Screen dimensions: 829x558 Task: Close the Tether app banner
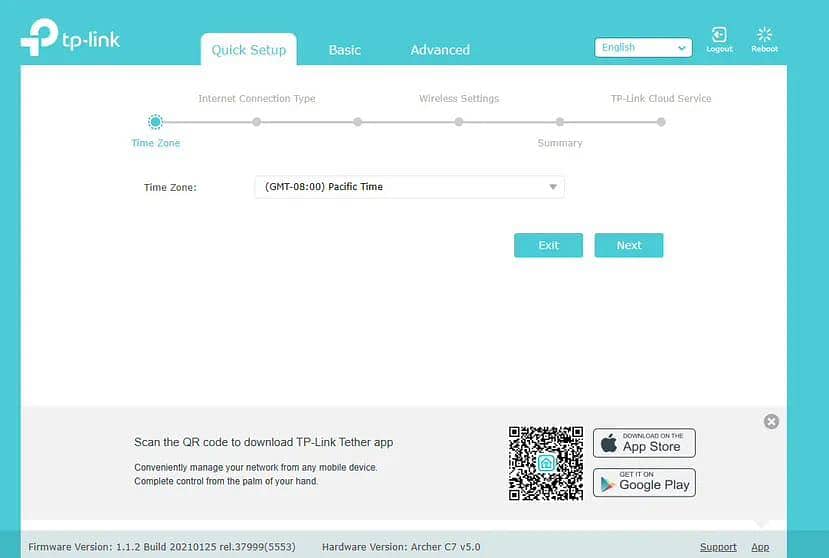click(771, 422)
